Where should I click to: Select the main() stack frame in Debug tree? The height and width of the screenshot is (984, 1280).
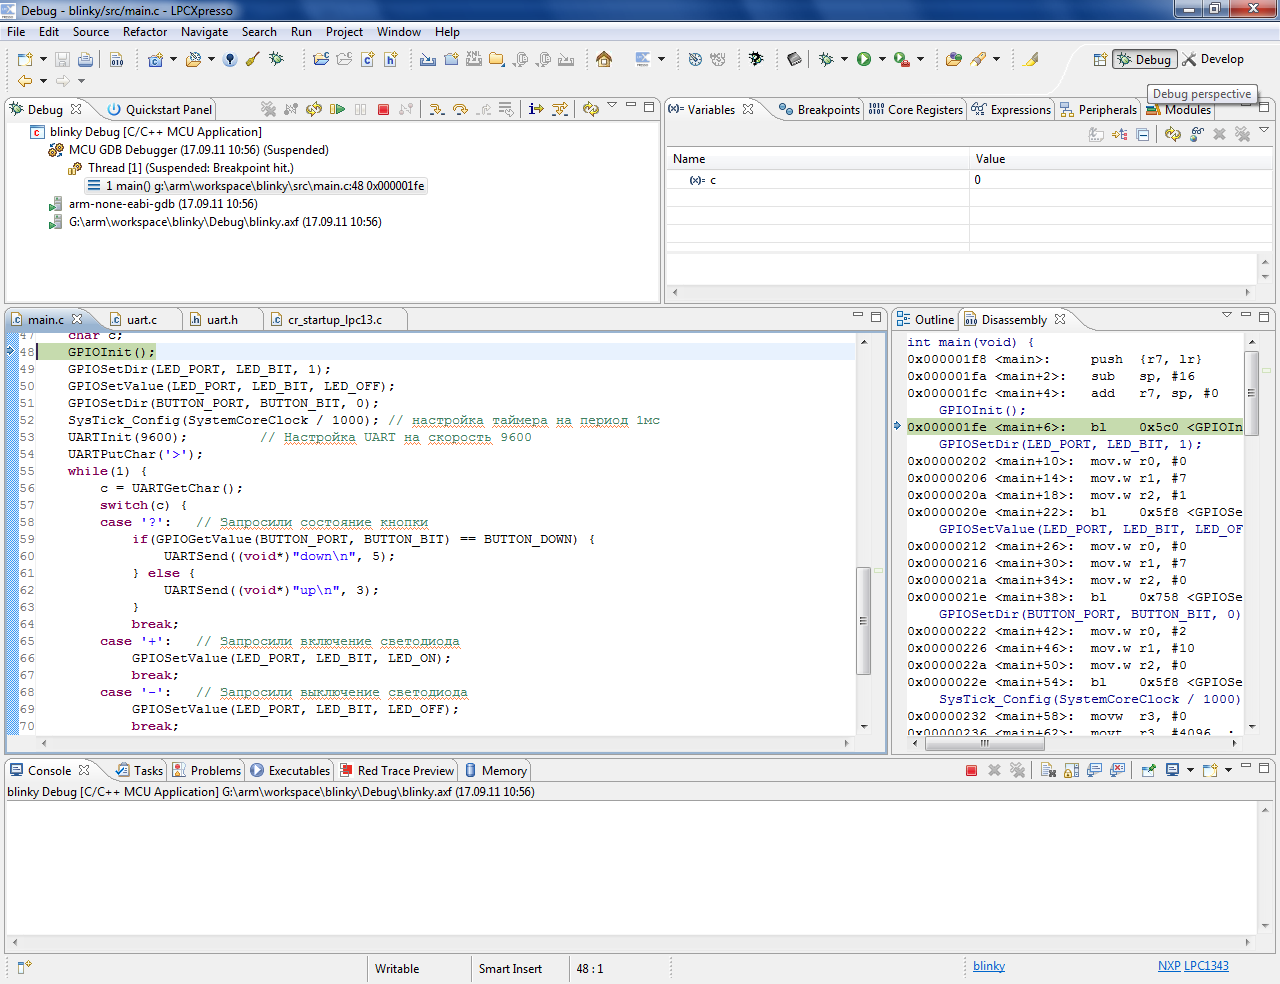pos(264,186)
